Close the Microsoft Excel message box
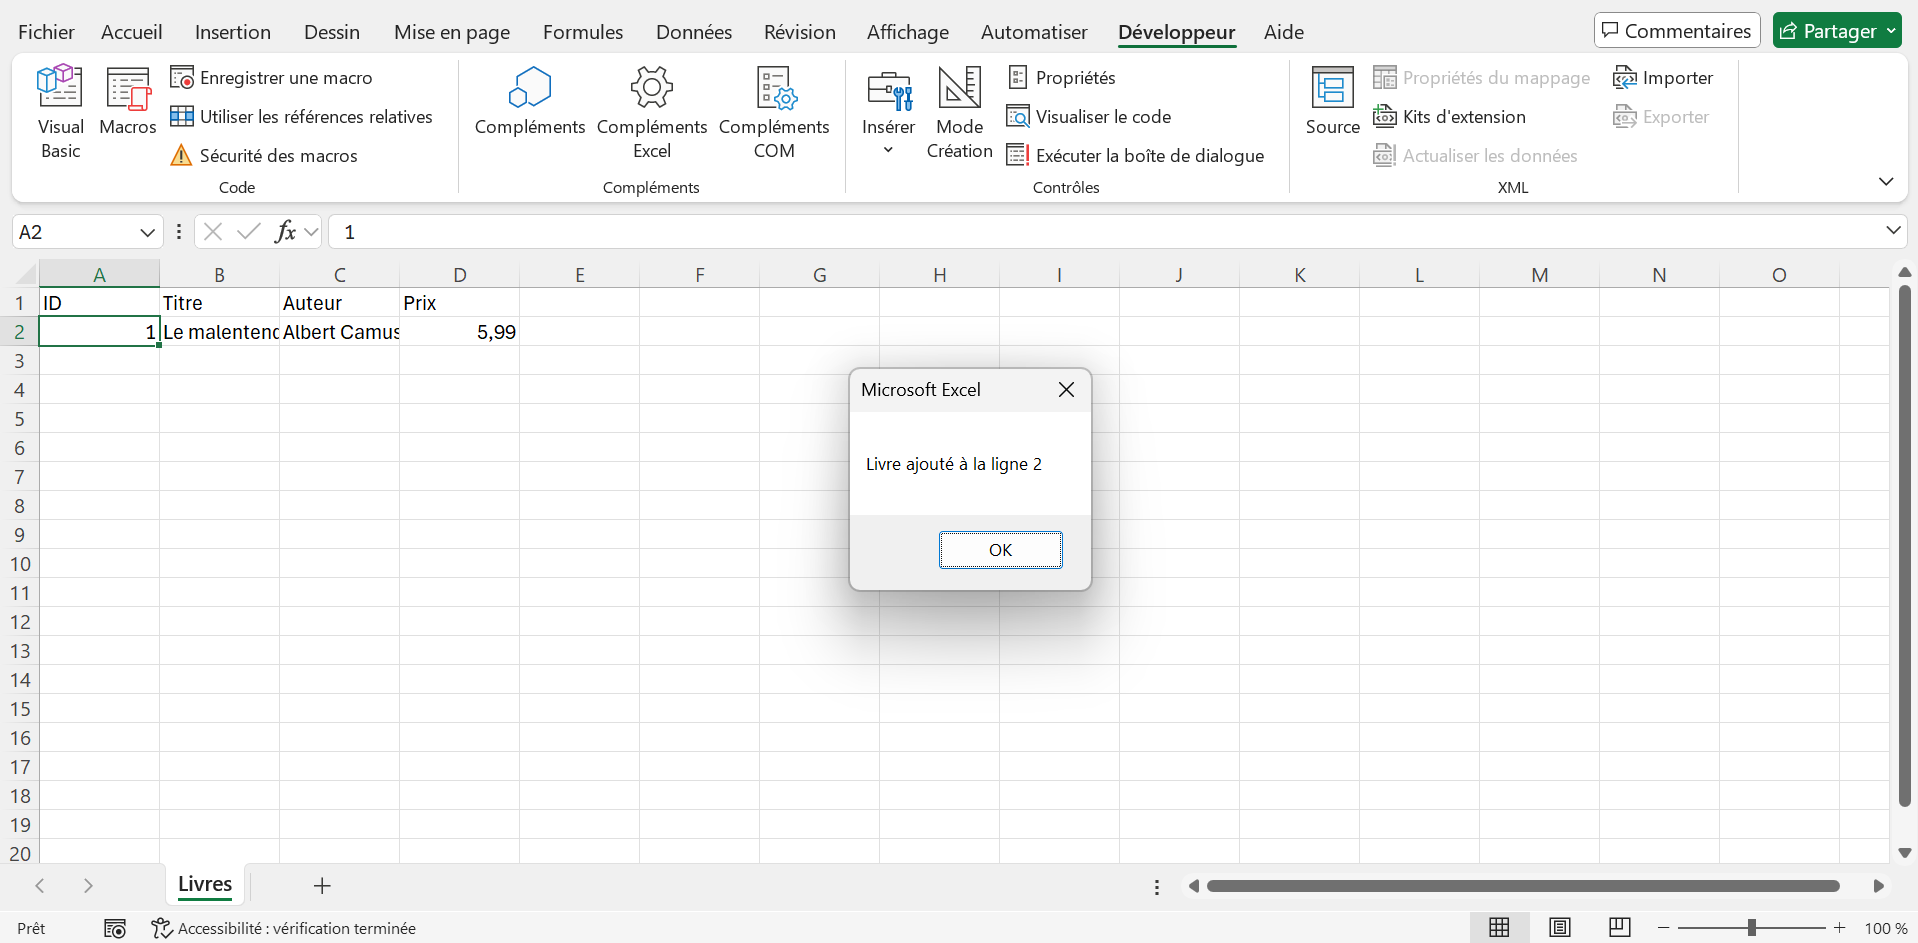 (x=1066, y=389)
